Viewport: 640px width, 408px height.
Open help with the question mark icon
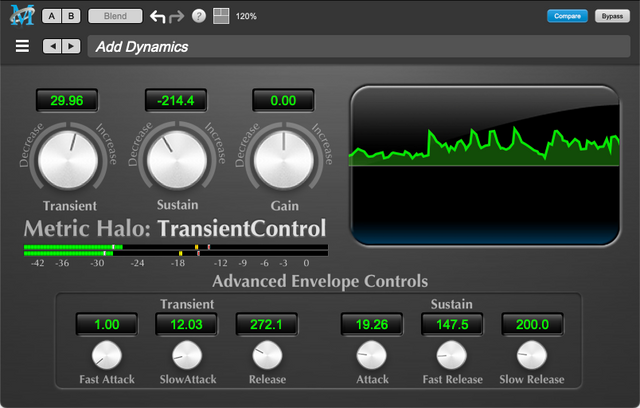click(x=198, y=17)
